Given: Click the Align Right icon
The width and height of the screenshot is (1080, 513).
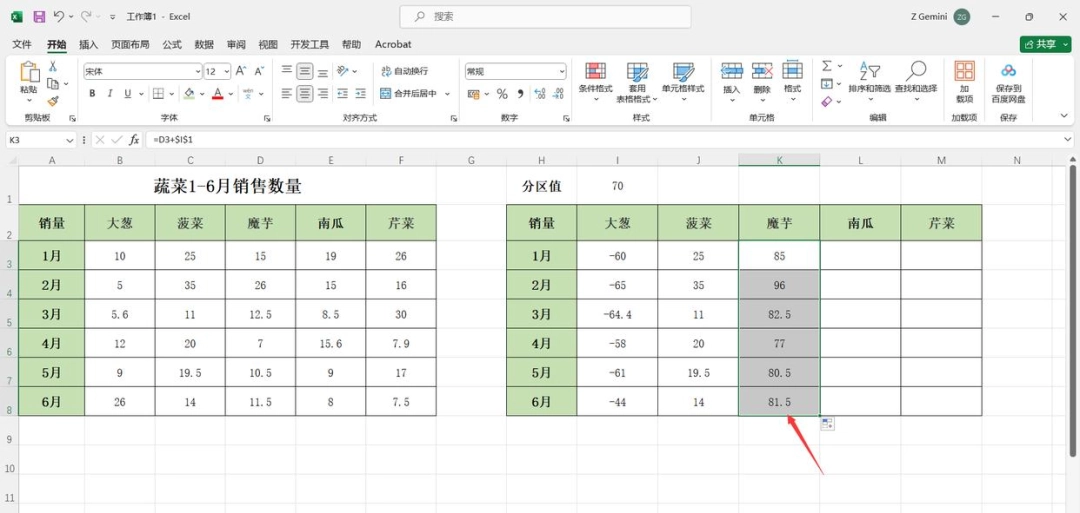Looking at the screenshot, I should pos(323,94).
